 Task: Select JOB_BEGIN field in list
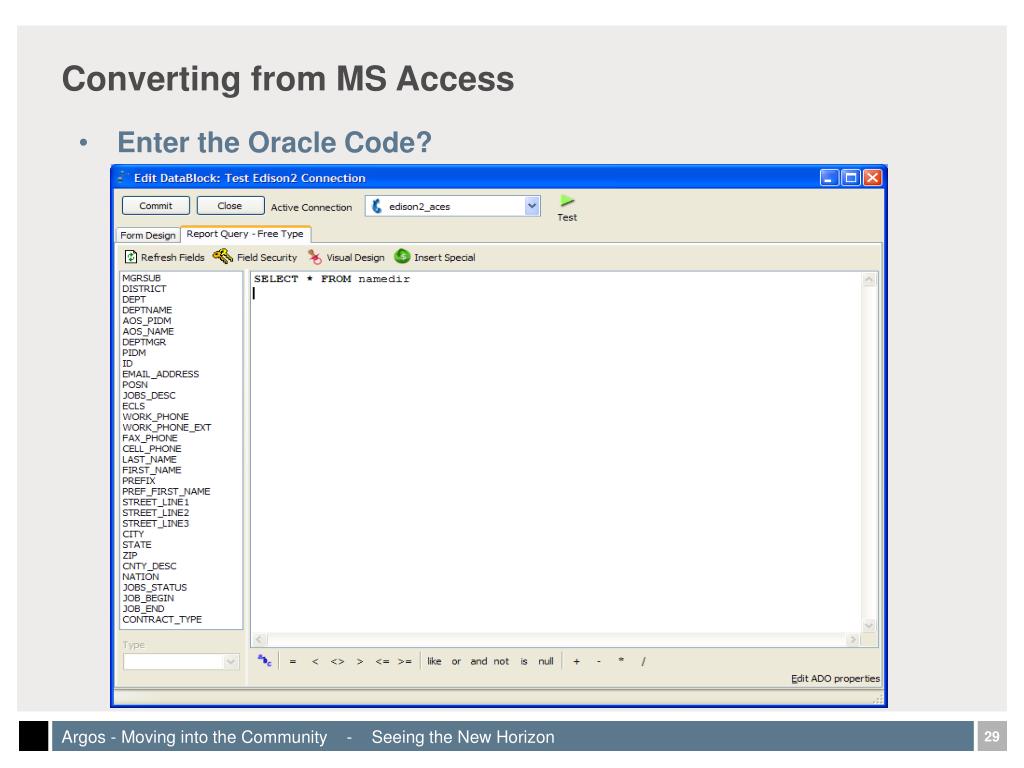click(x=148, y=598)
